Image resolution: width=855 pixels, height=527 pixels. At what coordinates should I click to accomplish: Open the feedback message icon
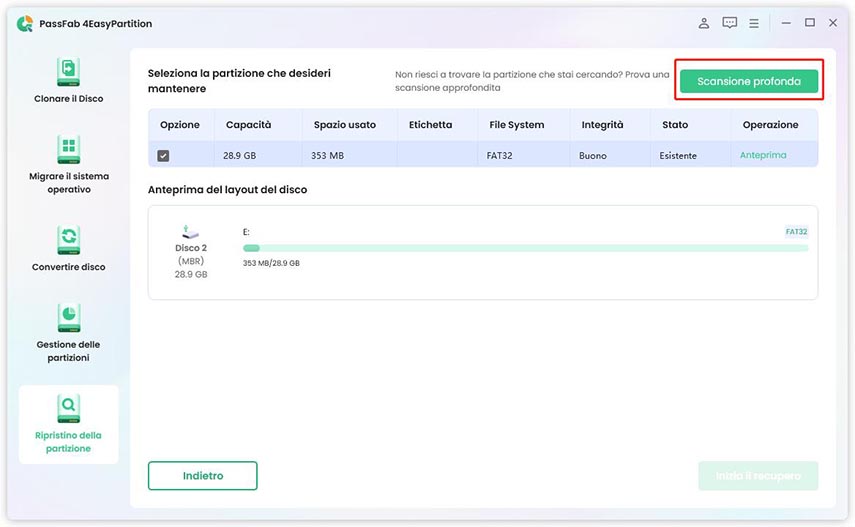pos(730,23)
